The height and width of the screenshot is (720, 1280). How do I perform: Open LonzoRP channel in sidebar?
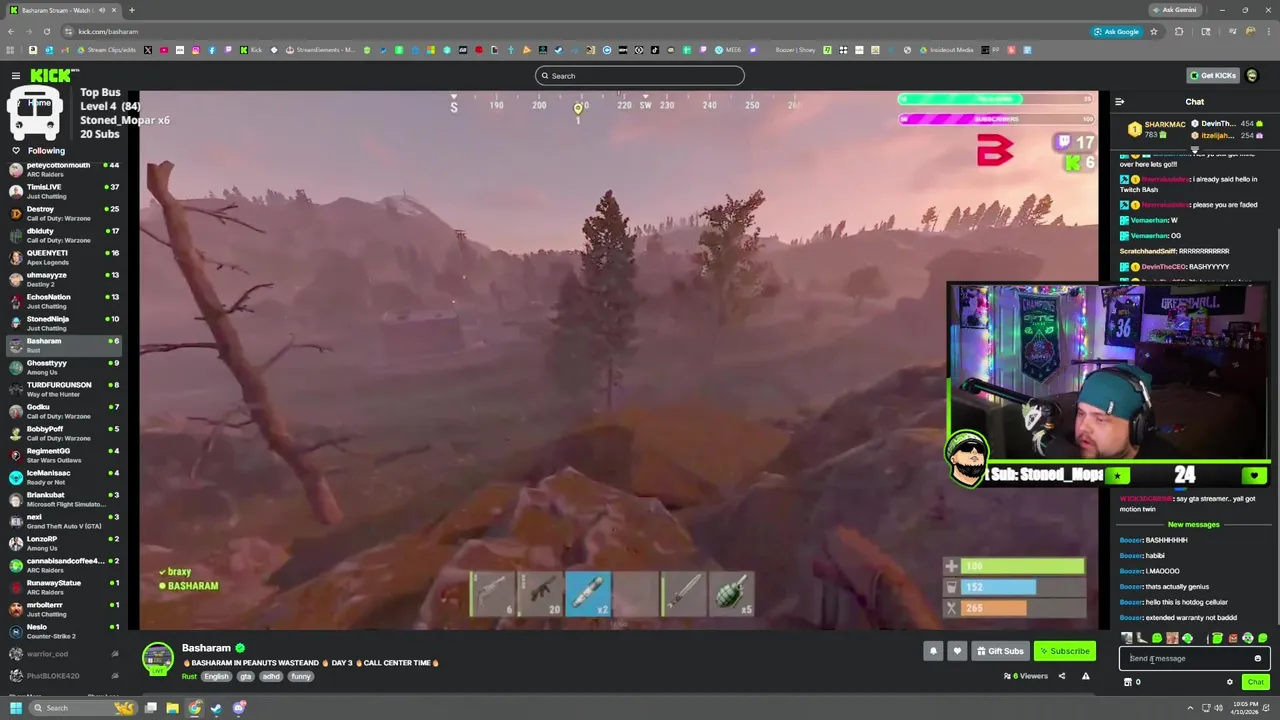click(63, 543)
